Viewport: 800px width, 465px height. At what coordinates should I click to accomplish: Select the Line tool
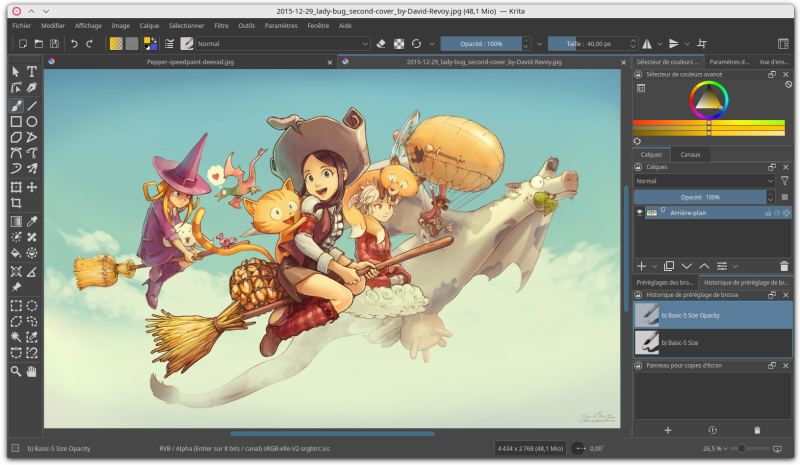[x=32, y=106]
